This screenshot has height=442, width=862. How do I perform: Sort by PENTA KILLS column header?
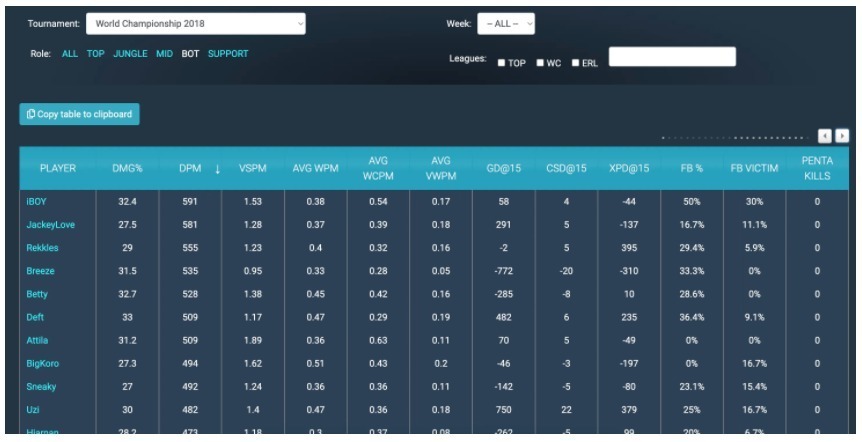(817, 168)
